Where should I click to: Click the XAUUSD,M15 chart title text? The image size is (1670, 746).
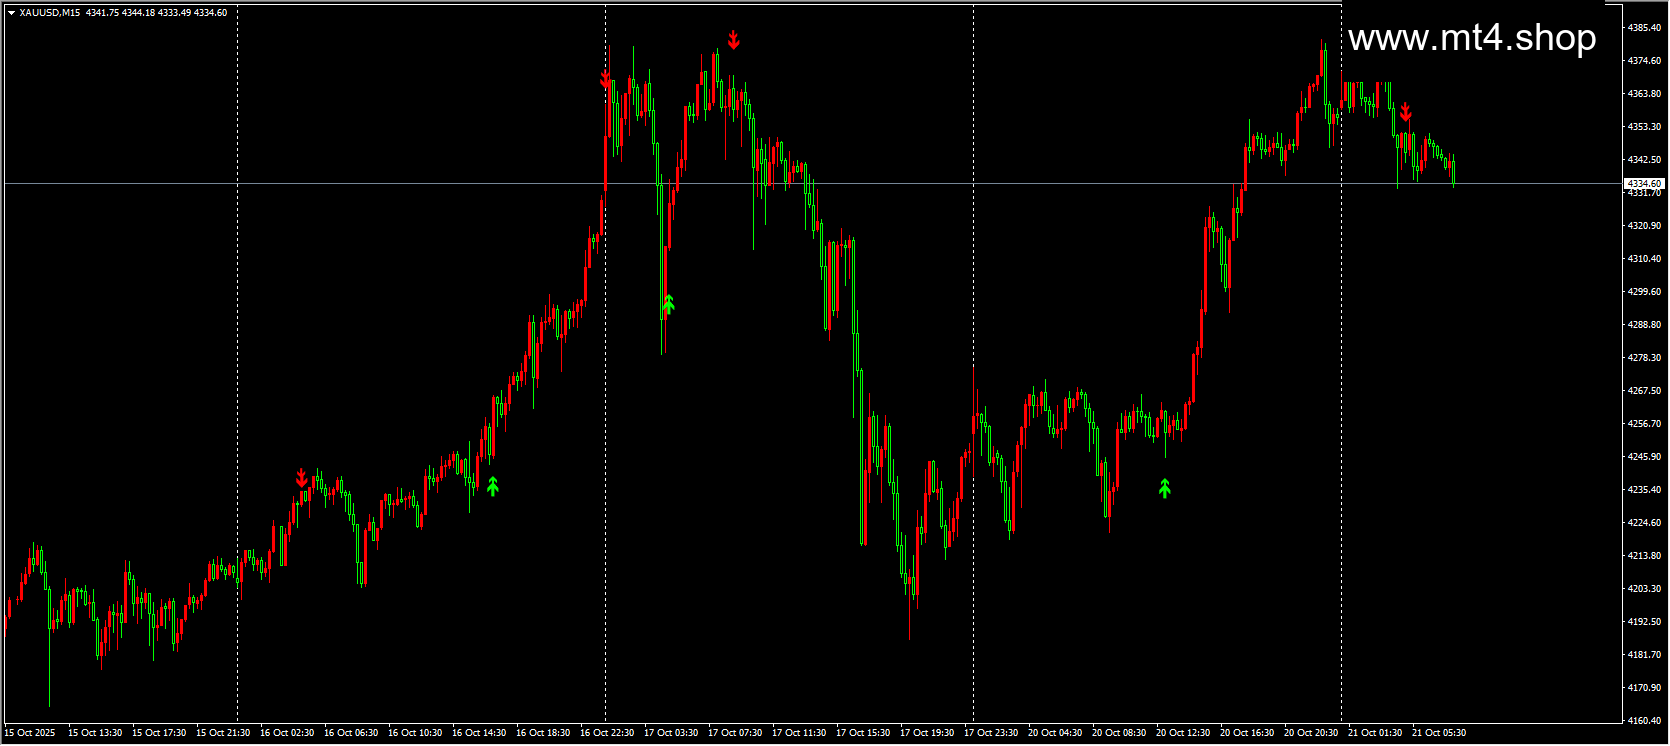coord(50,13)
